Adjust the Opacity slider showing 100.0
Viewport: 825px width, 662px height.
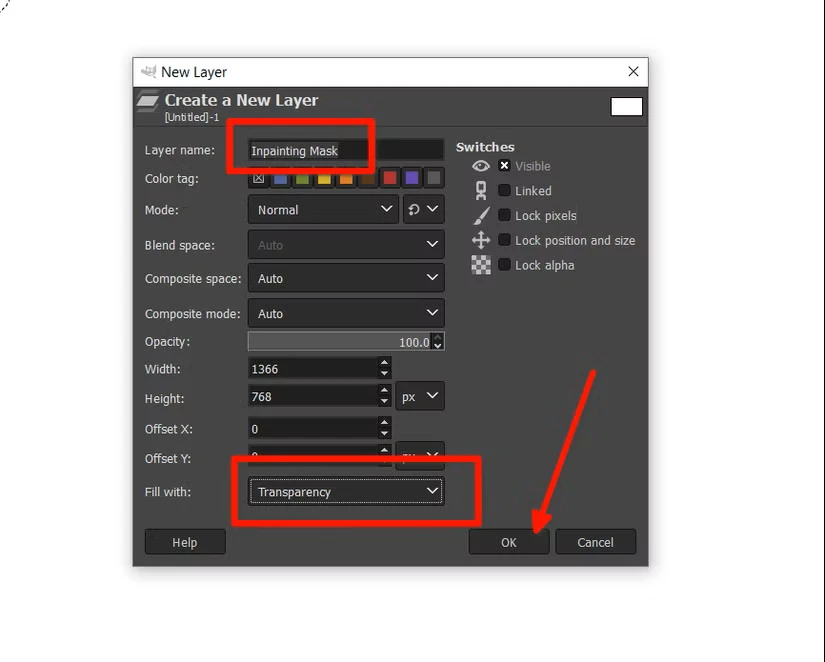340,341
